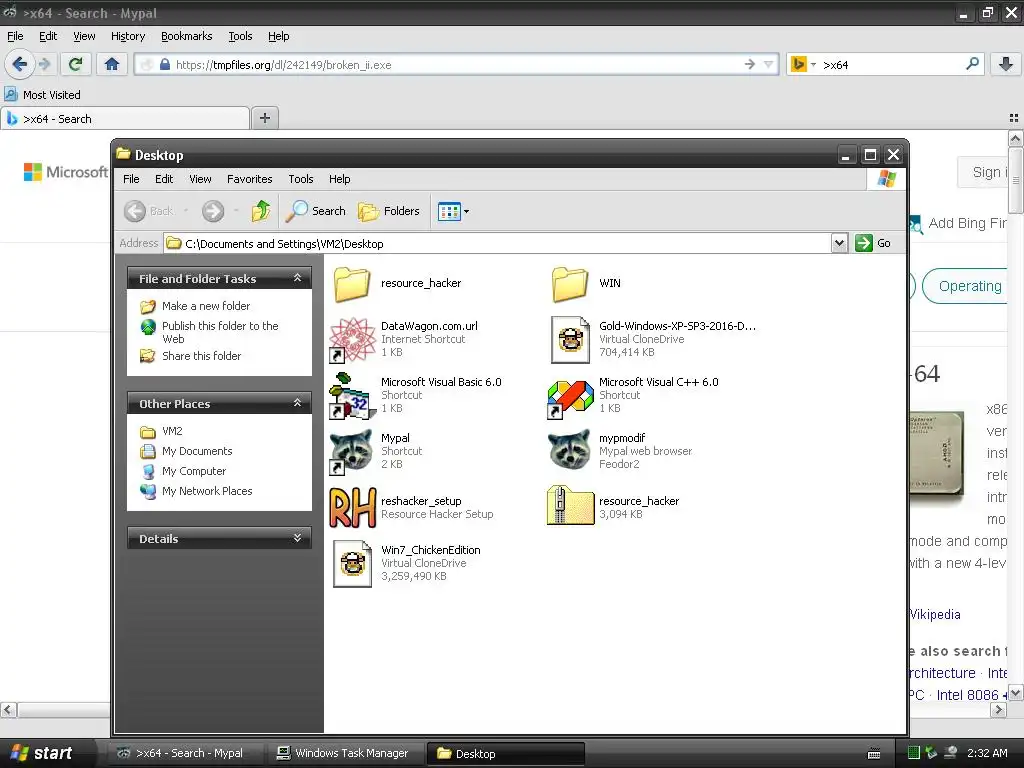Open a new tab with plus button
Image resolution: width=1024 pixels, height=768 pixels.
264,118
